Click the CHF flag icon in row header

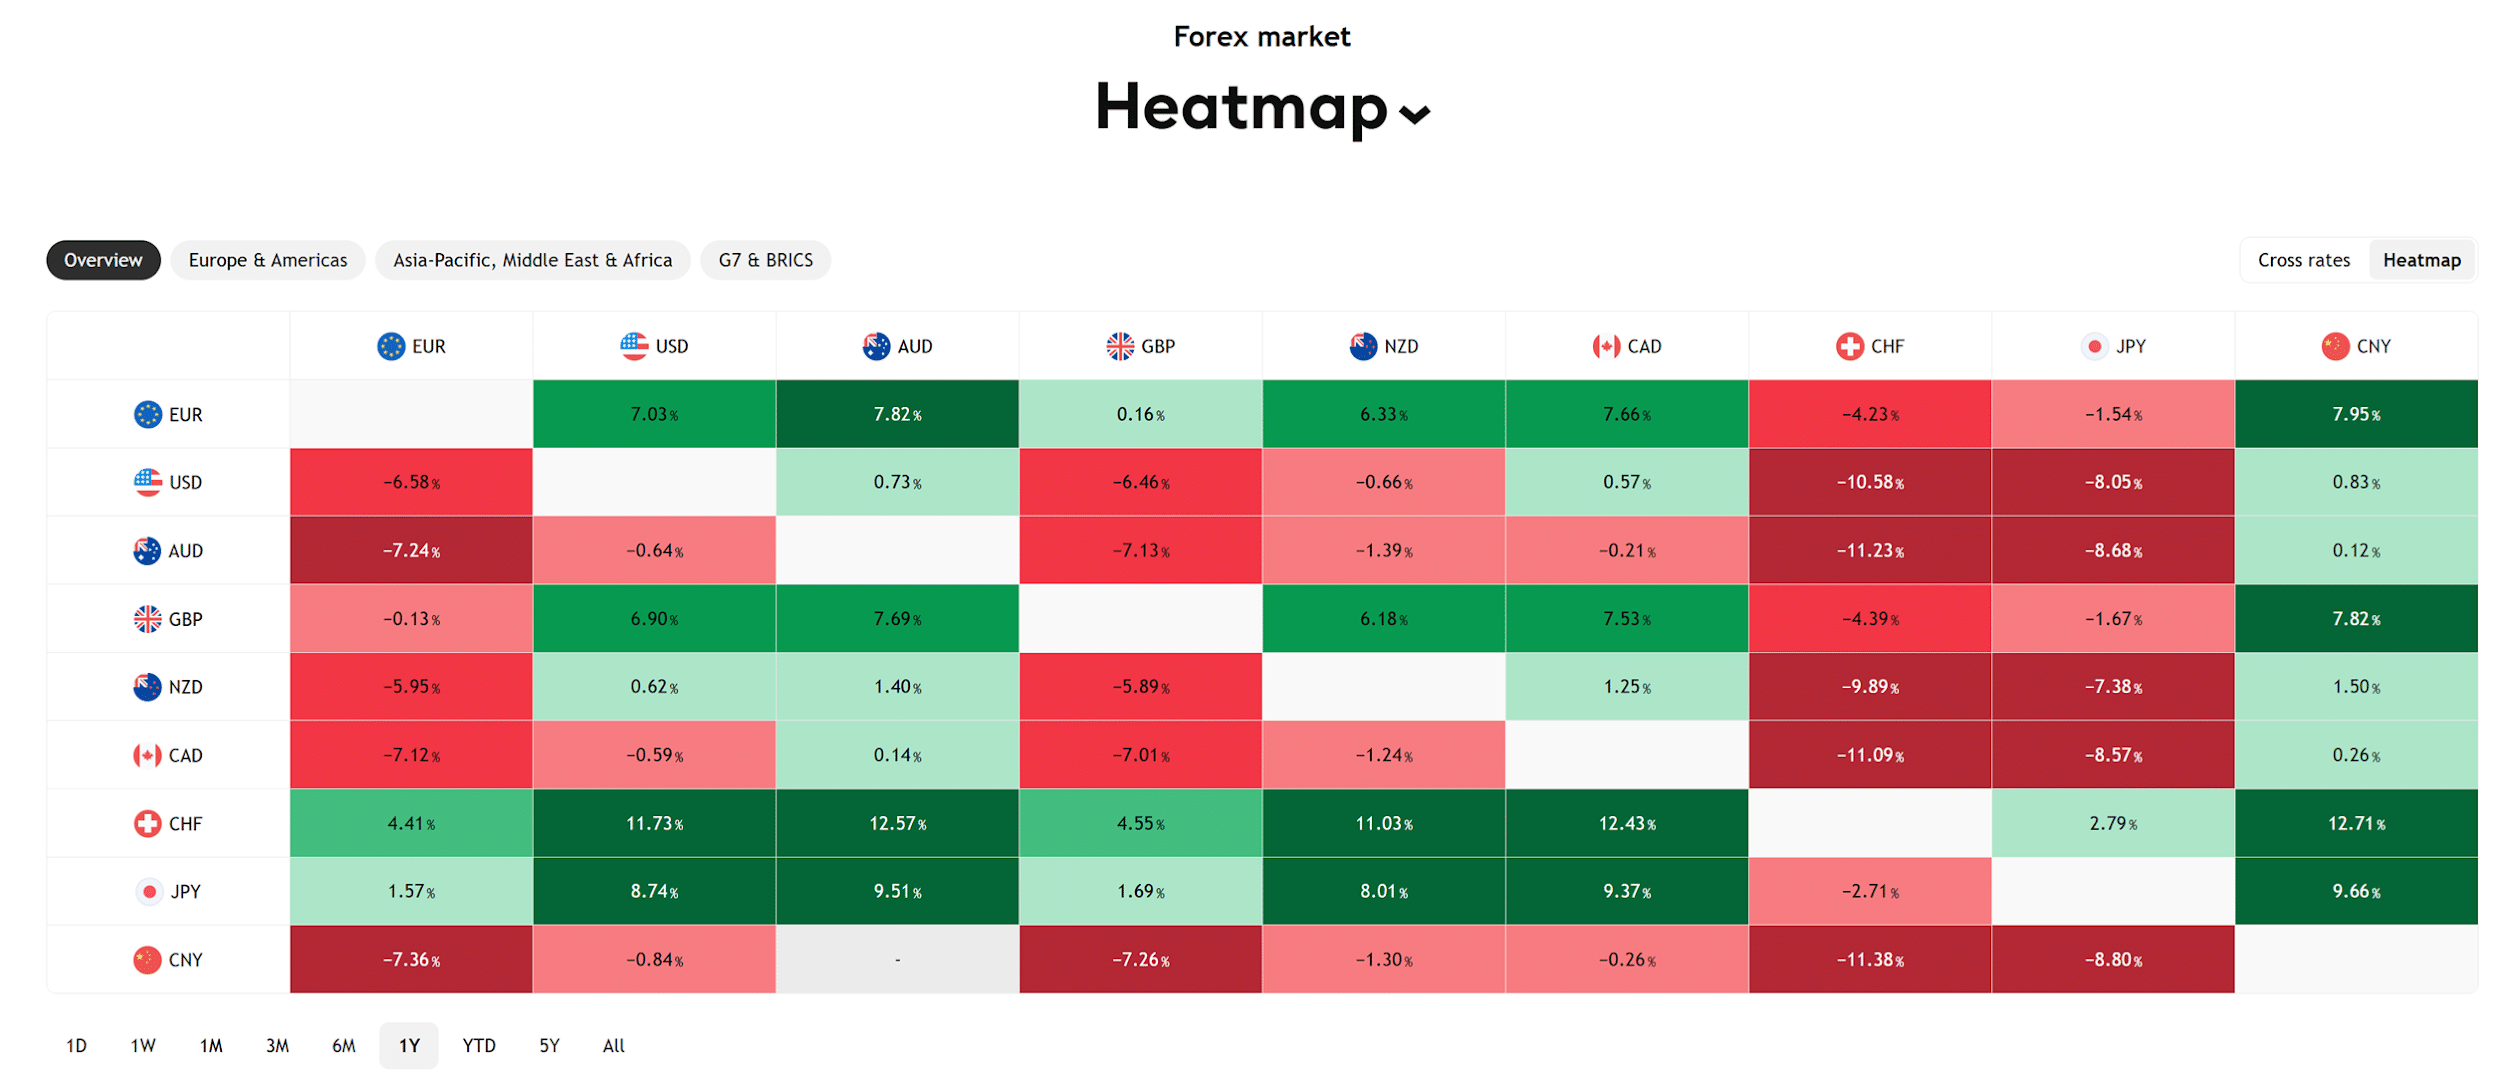point(147,823)
